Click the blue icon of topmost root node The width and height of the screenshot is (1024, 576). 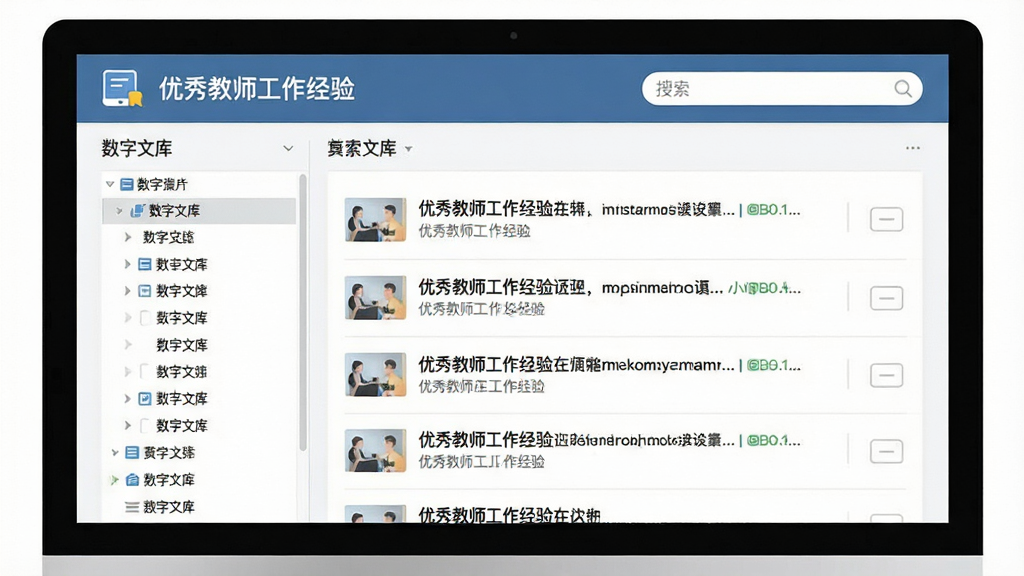tap(127, 184)
